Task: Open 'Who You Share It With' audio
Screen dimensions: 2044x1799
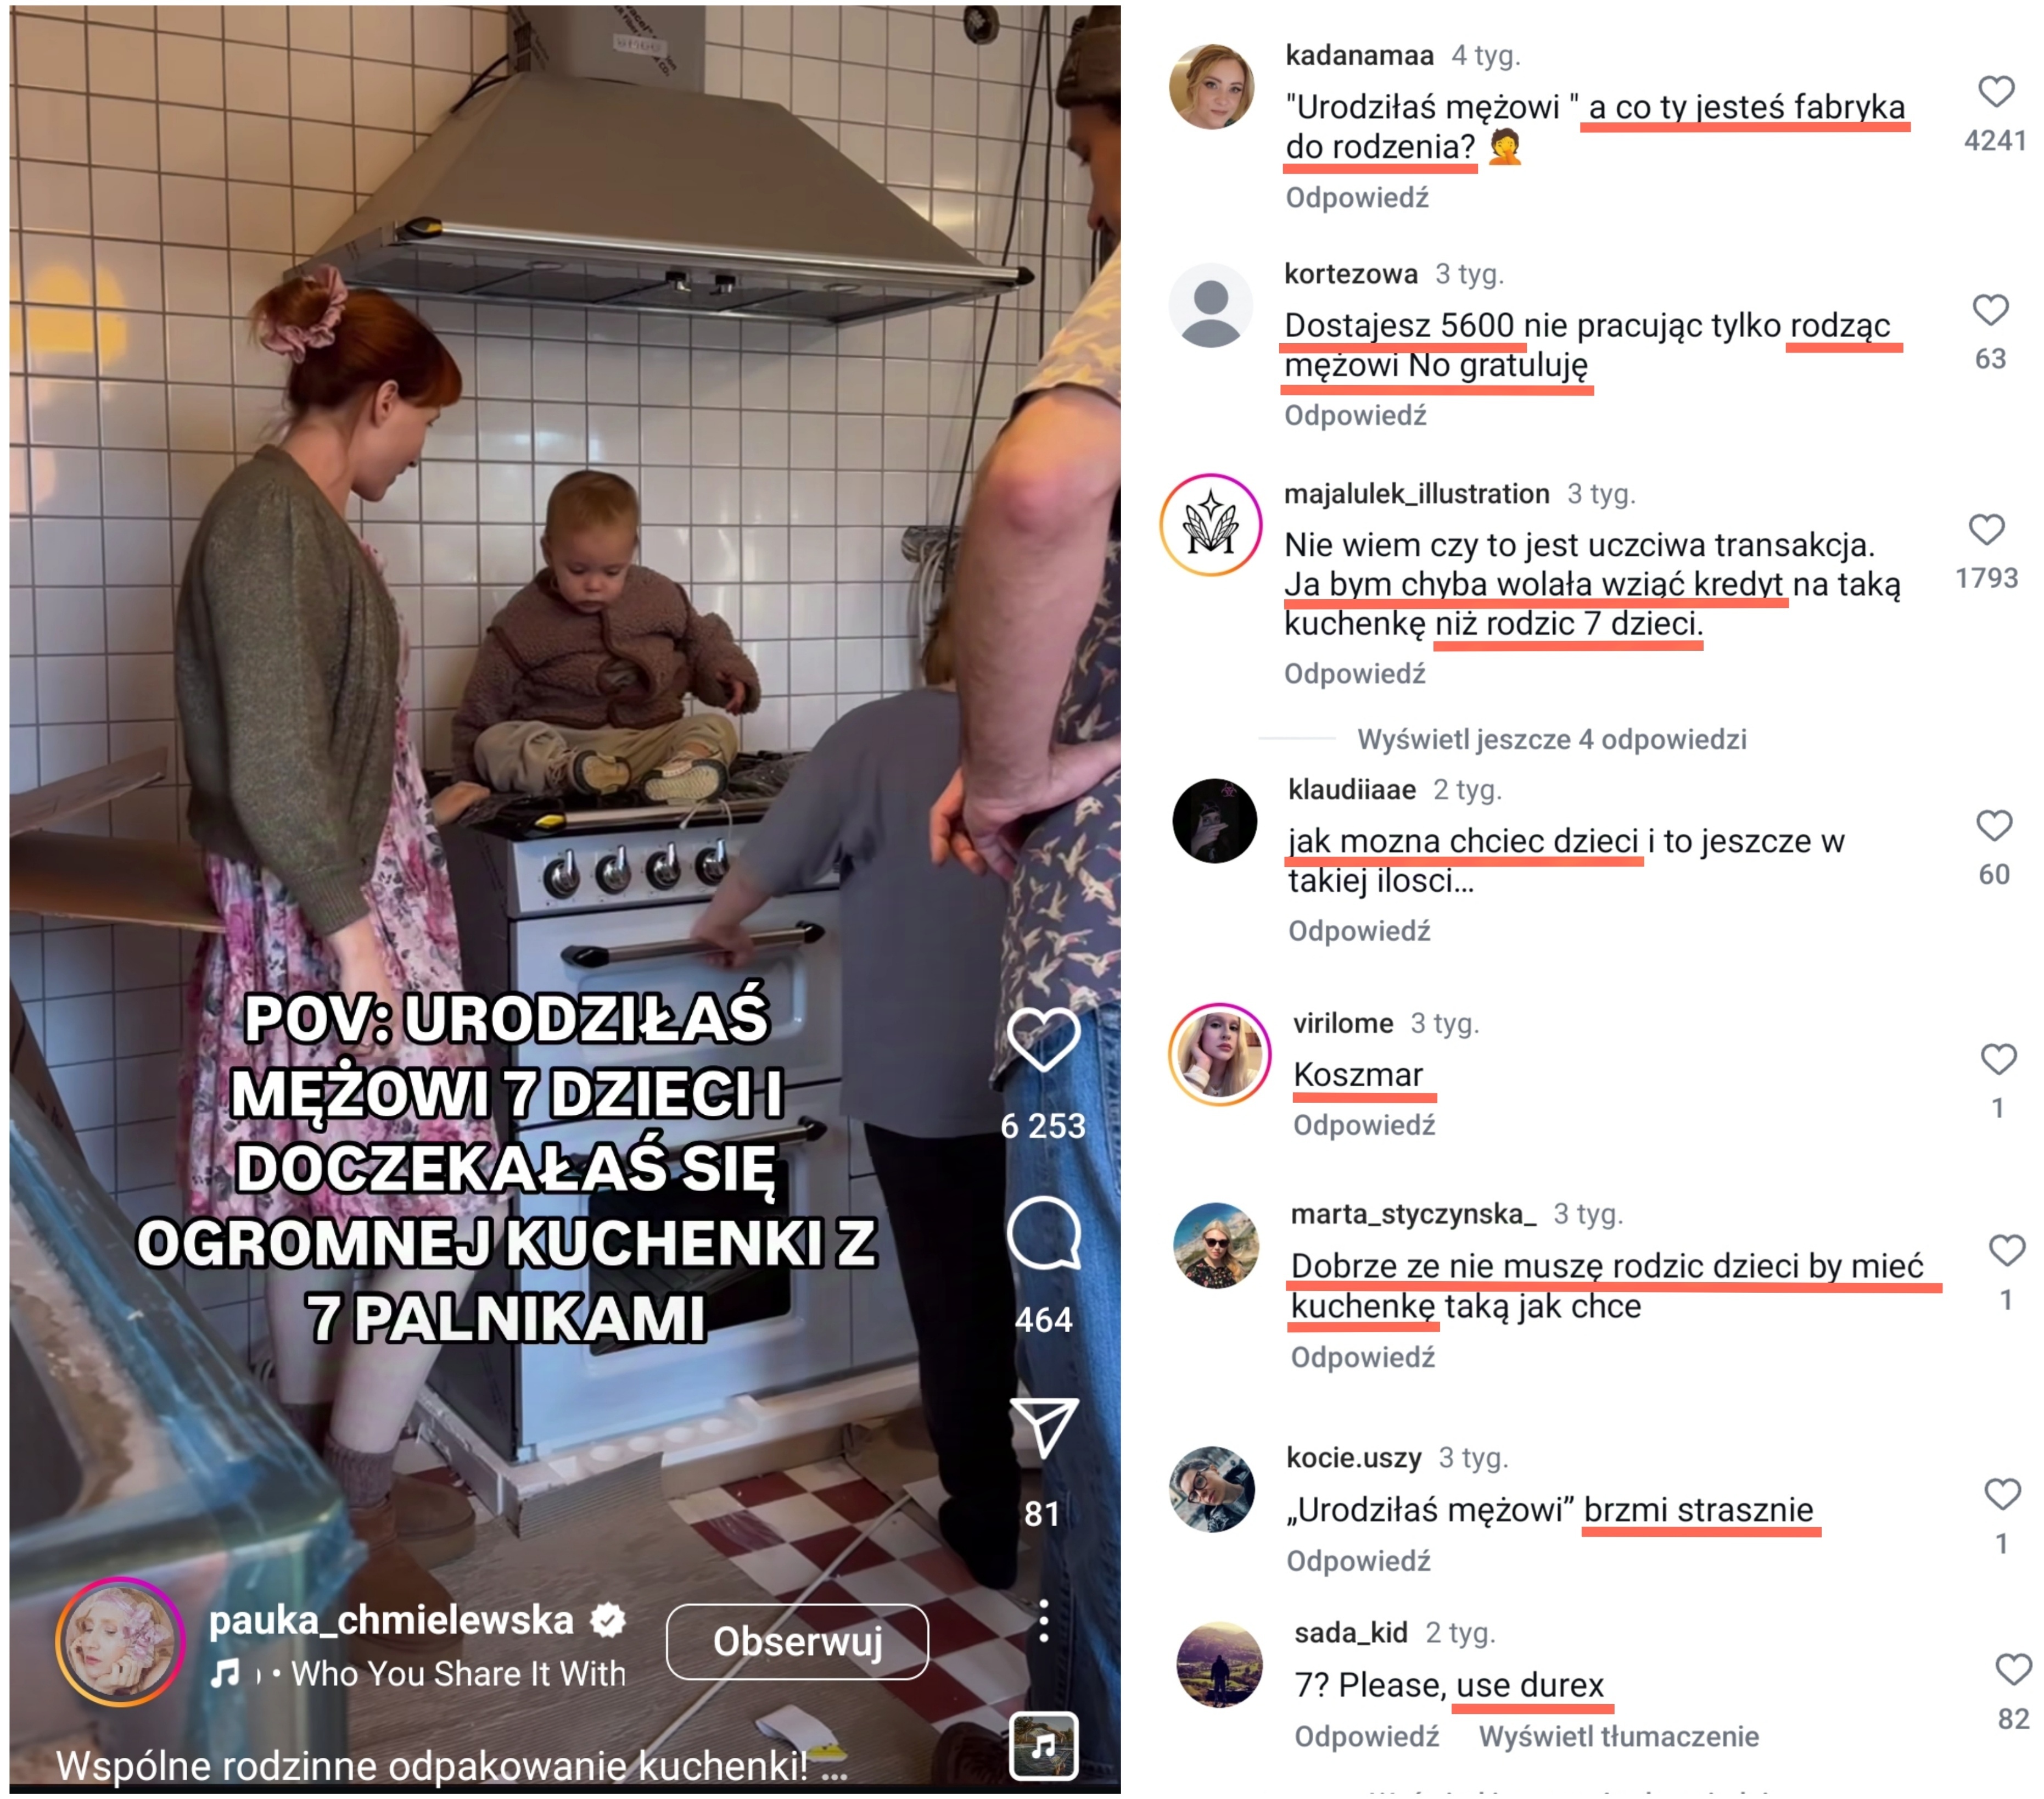Action: pos(458,1674)
